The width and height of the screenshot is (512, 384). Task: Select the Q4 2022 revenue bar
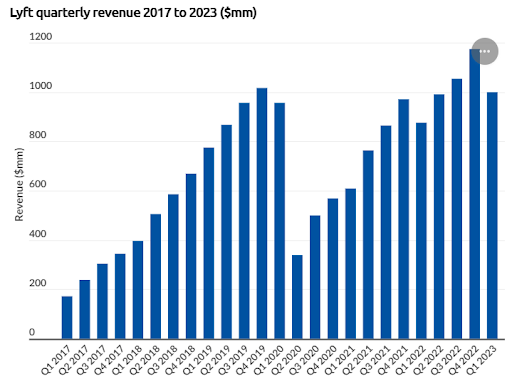(474, 194)
